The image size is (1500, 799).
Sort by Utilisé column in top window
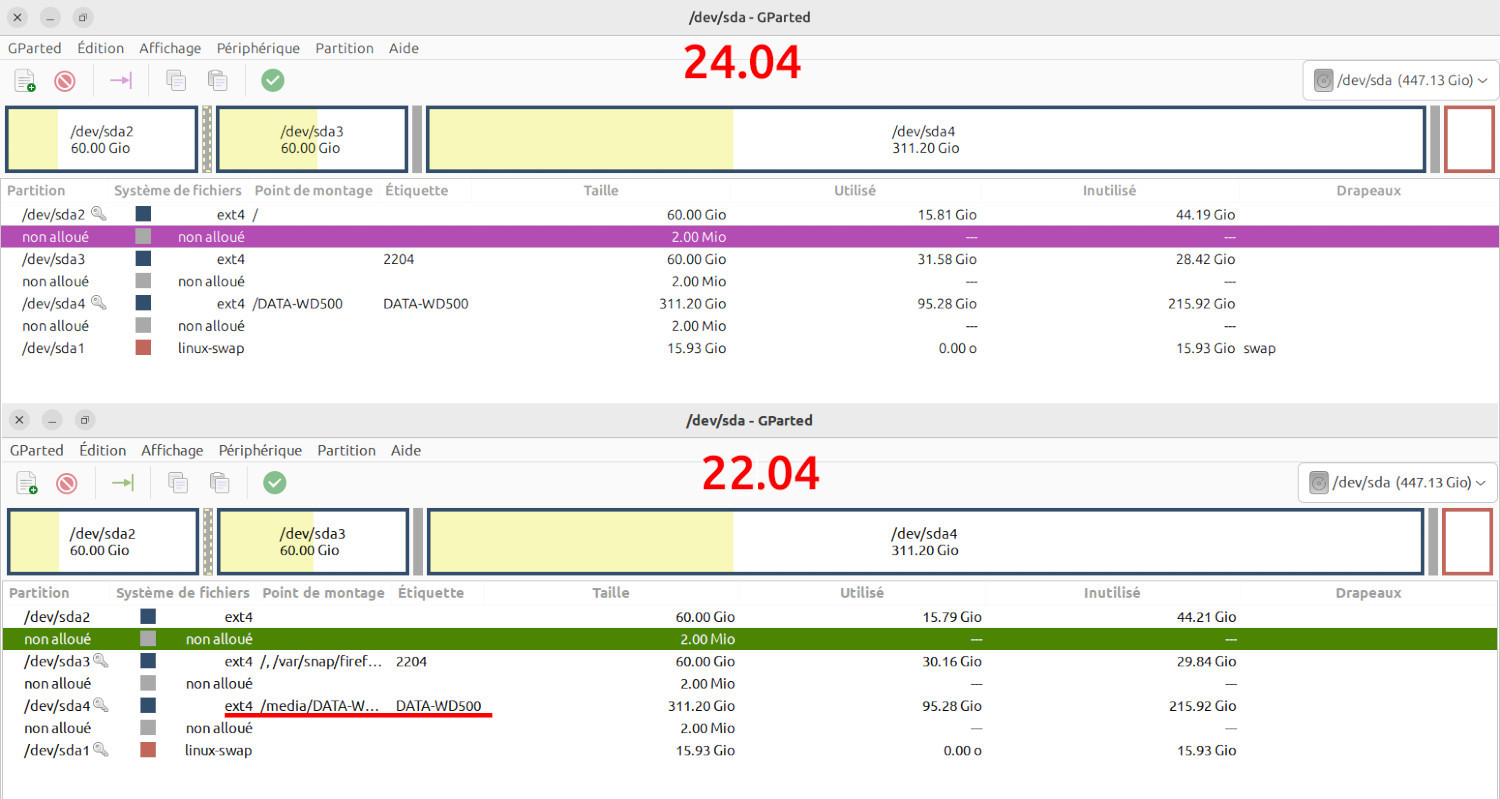click(855, 190)
